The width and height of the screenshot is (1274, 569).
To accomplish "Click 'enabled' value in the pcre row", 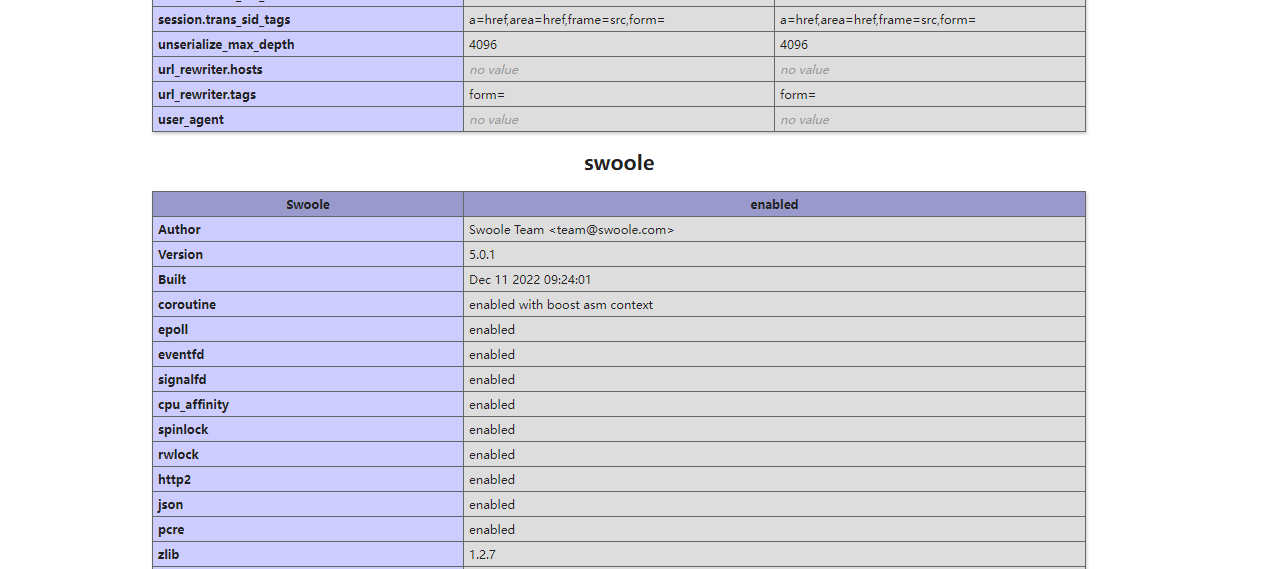I will [x=492, y=529].
